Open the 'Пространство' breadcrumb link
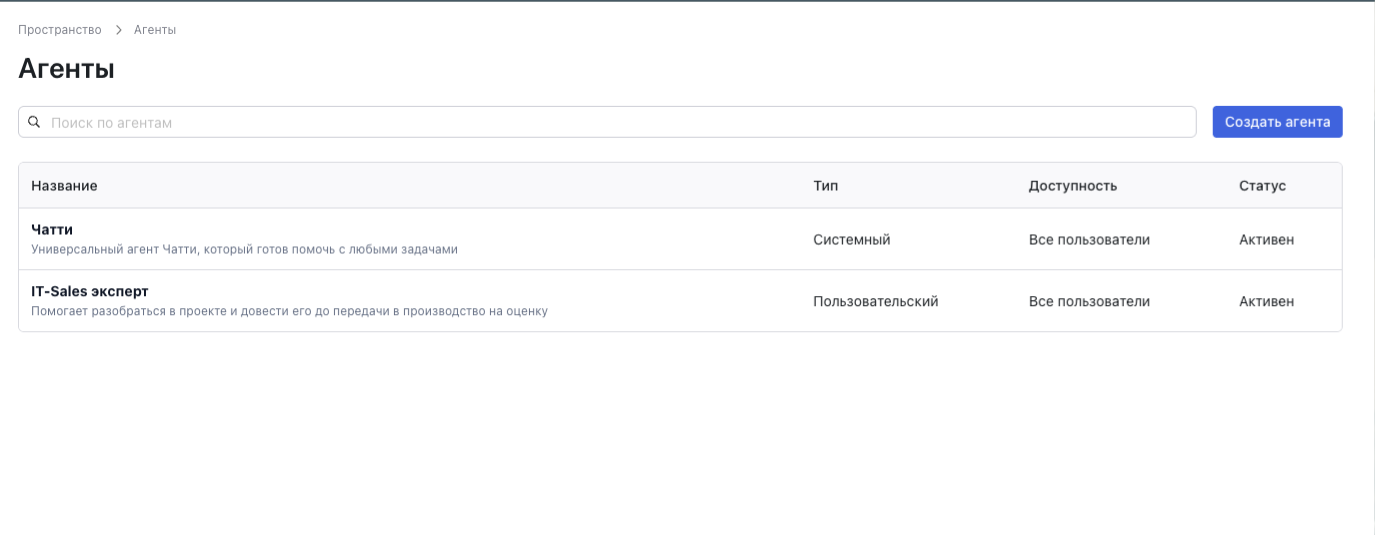1375x535 pixels. [60, 30]
